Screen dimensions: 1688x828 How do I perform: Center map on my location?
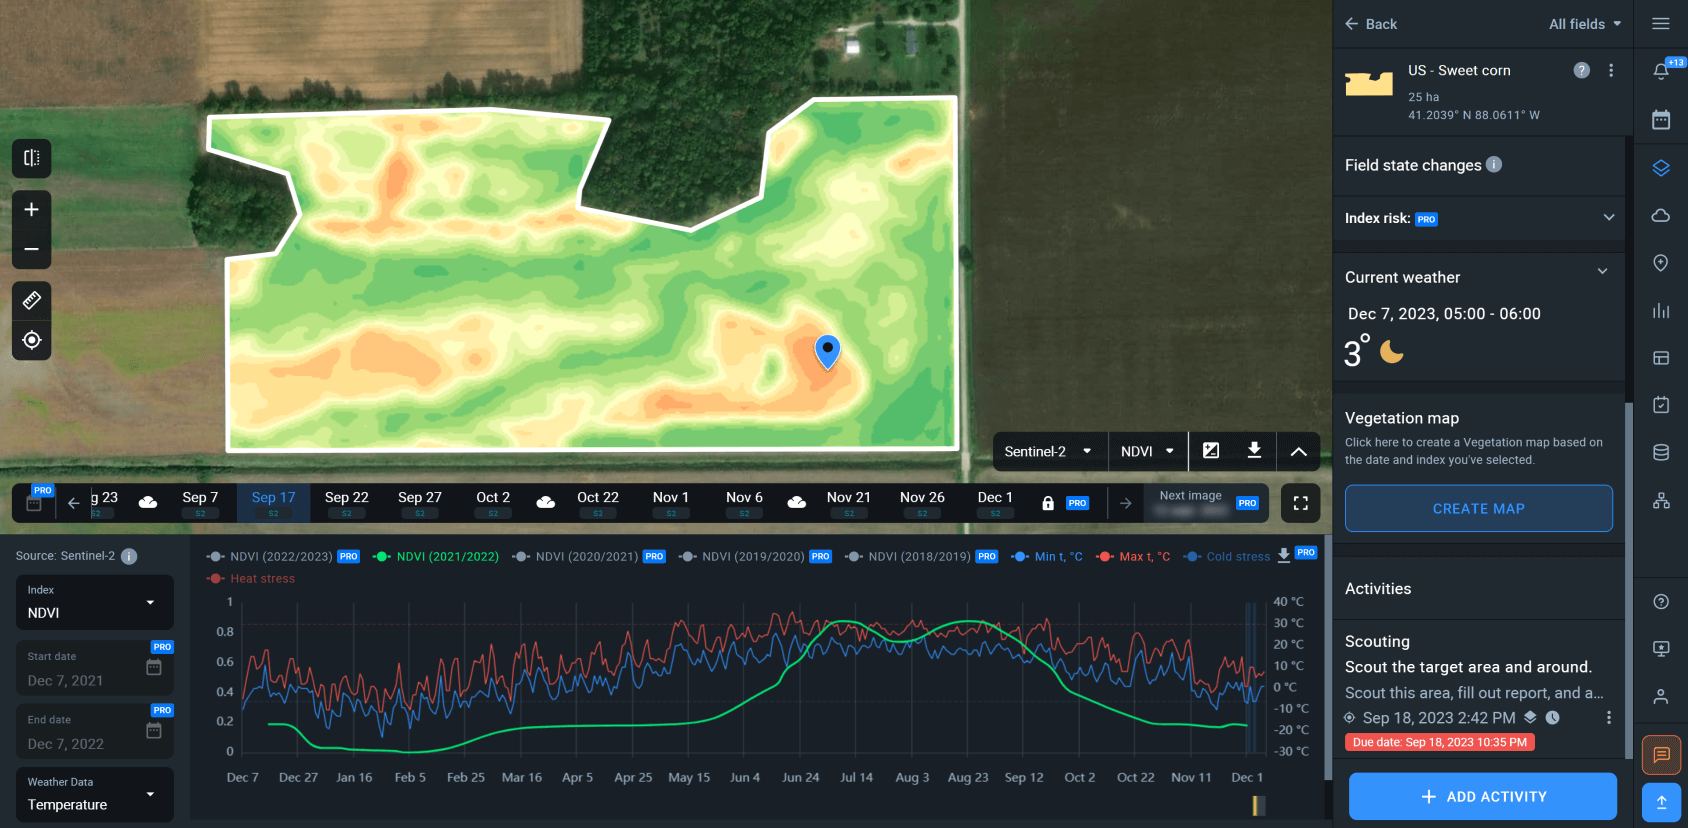(31, 340)
